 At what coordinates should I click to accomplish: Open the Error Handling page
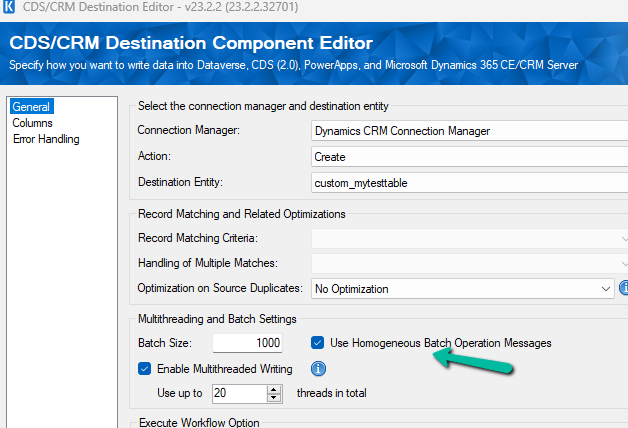(46, 139)
